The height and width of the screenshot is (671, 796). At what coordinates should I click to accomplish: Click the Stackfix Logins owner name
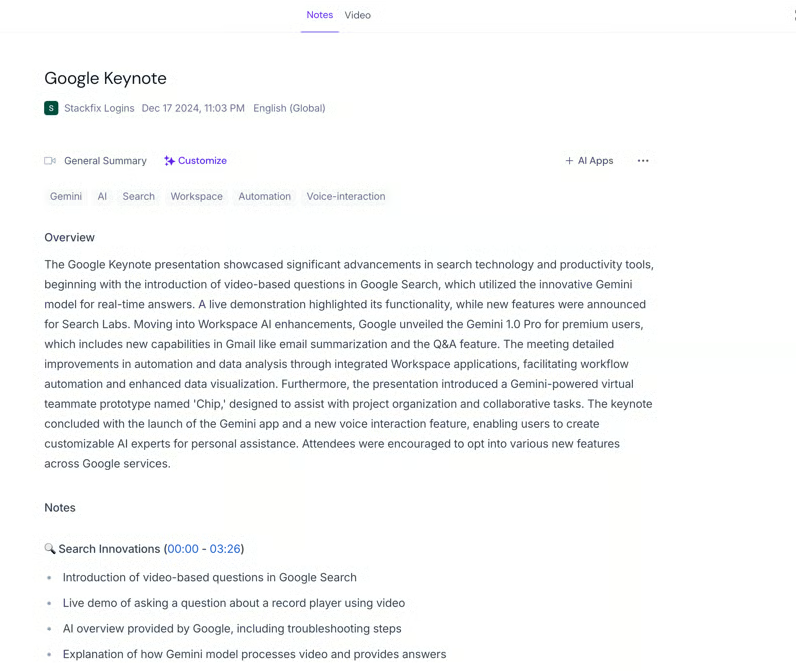pyautogui.click(x=99, y=108)
